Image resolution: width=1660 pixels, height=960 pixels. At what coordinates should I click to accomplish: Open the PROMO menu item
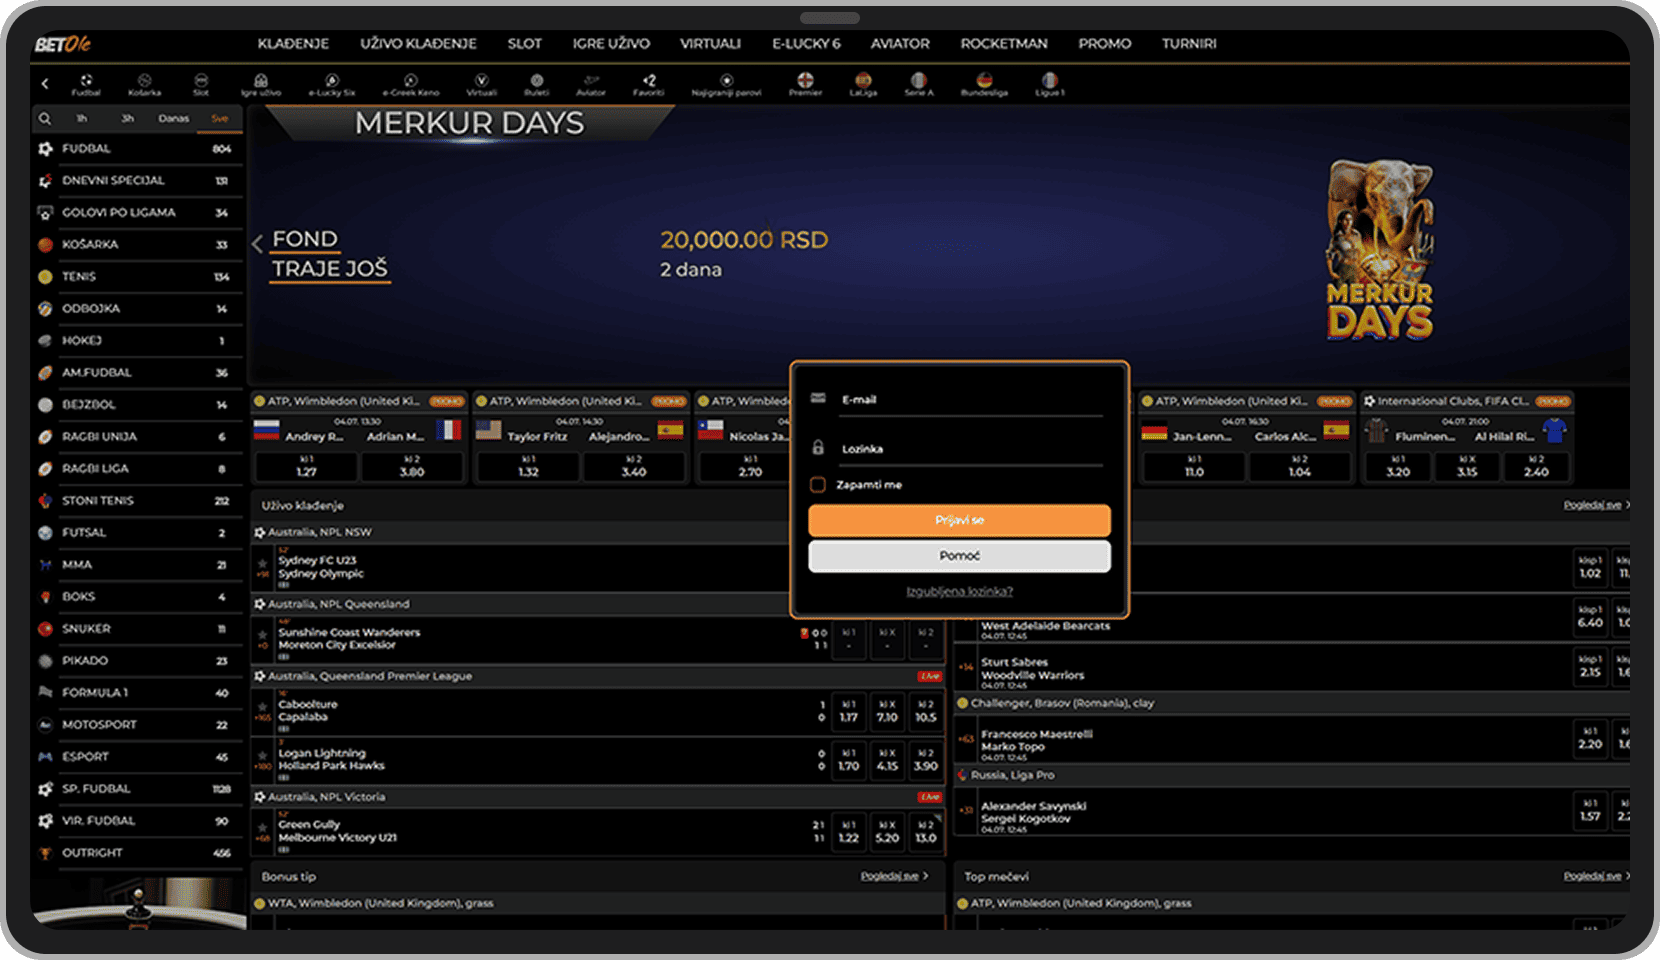point(1105,44)
